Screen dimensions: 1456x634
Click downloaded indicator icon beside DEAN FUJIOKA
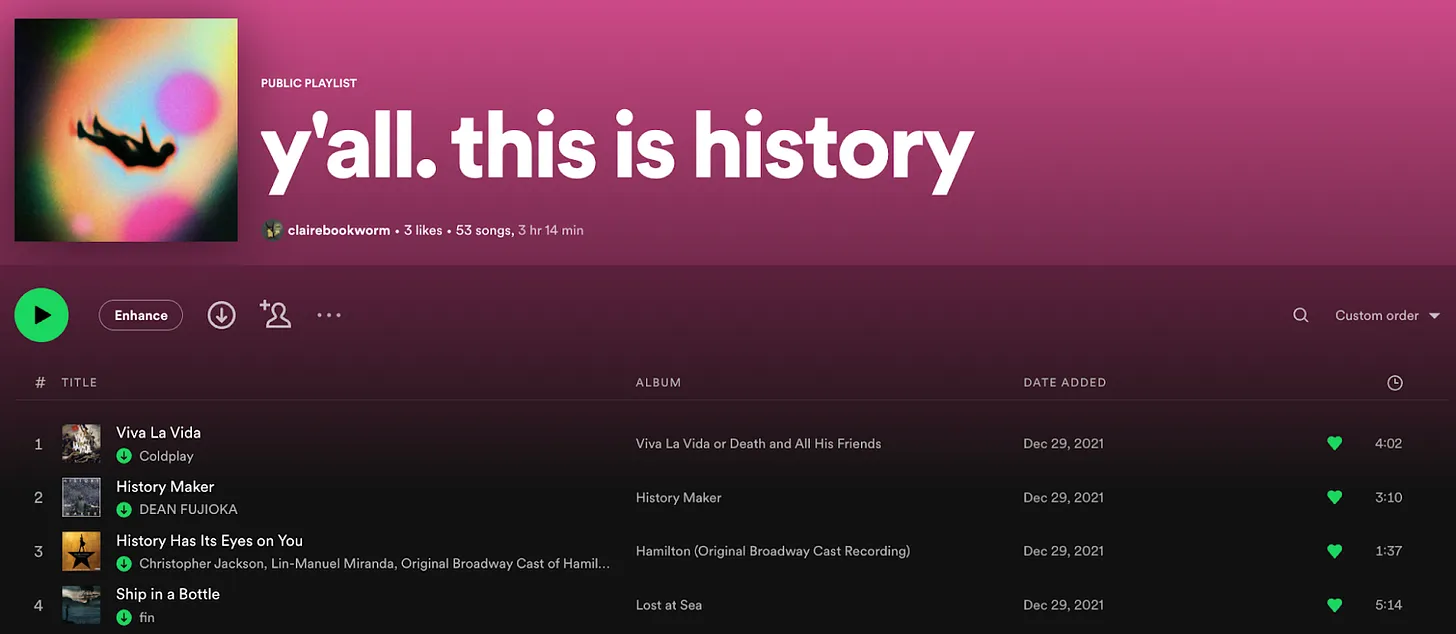124,510
